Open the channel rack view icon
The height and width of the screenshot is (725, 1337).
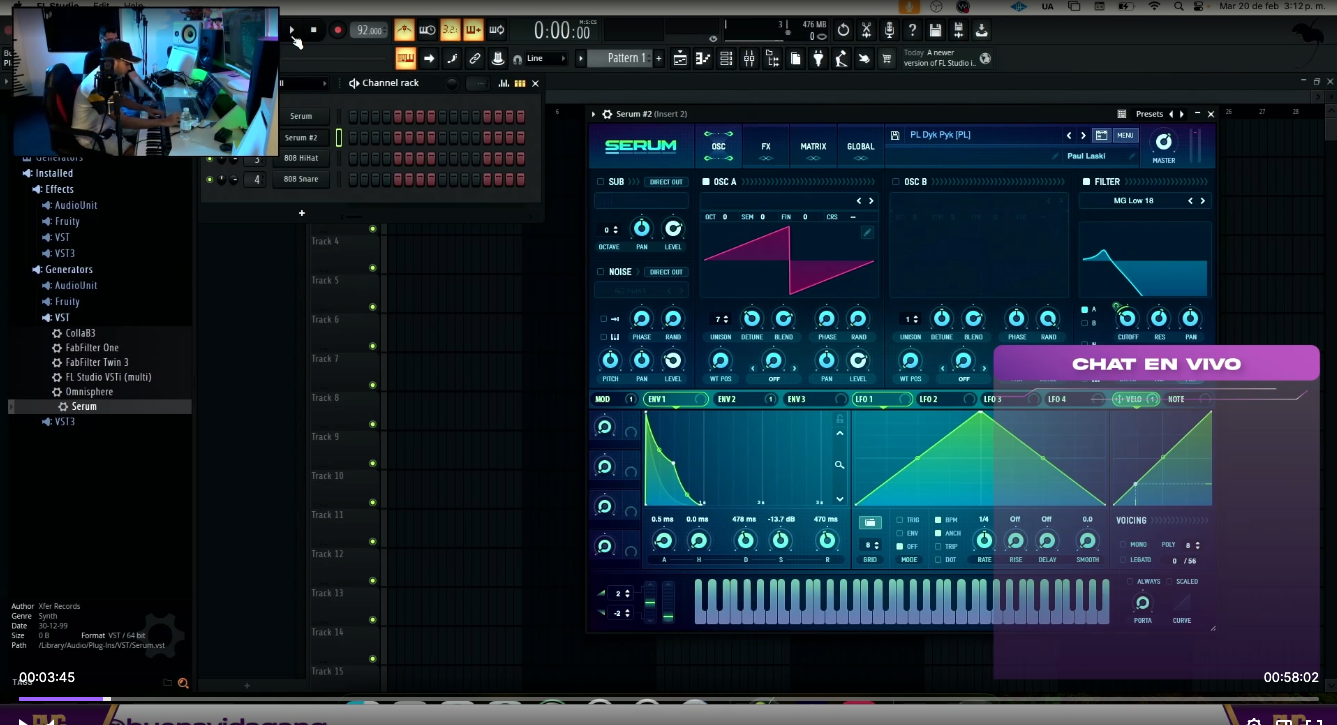click(x=726, y=59)
